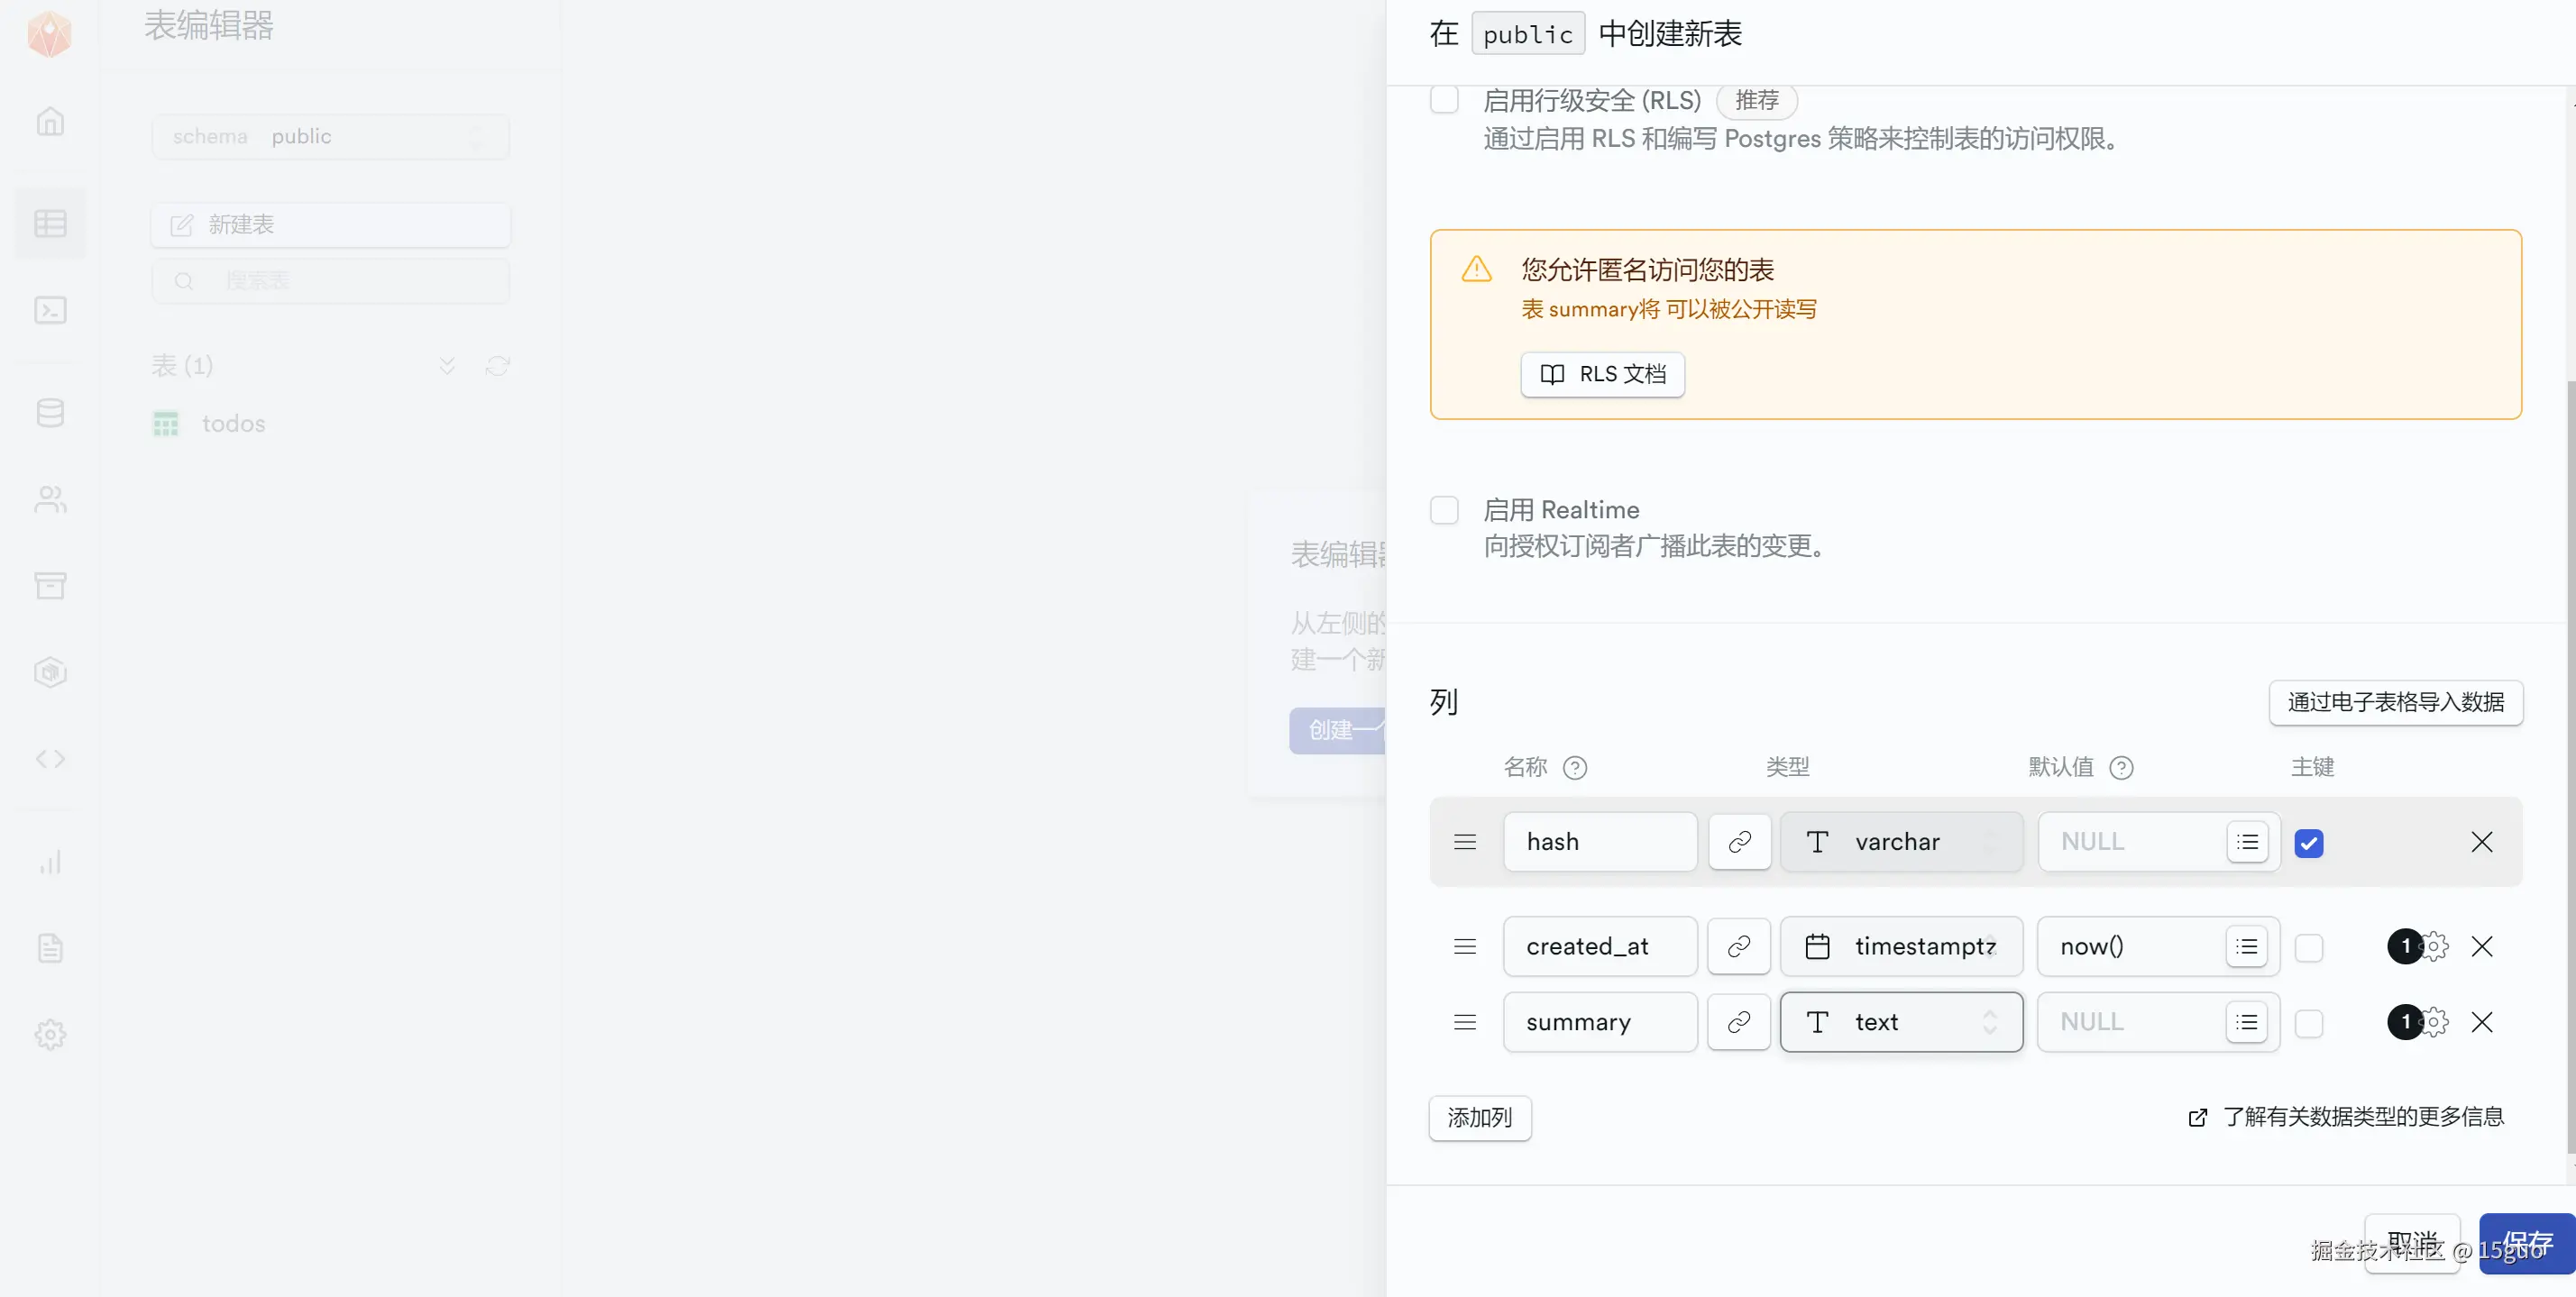Open settings gear for created_at column
2576x1297 pixels.
click(2435, 946)
